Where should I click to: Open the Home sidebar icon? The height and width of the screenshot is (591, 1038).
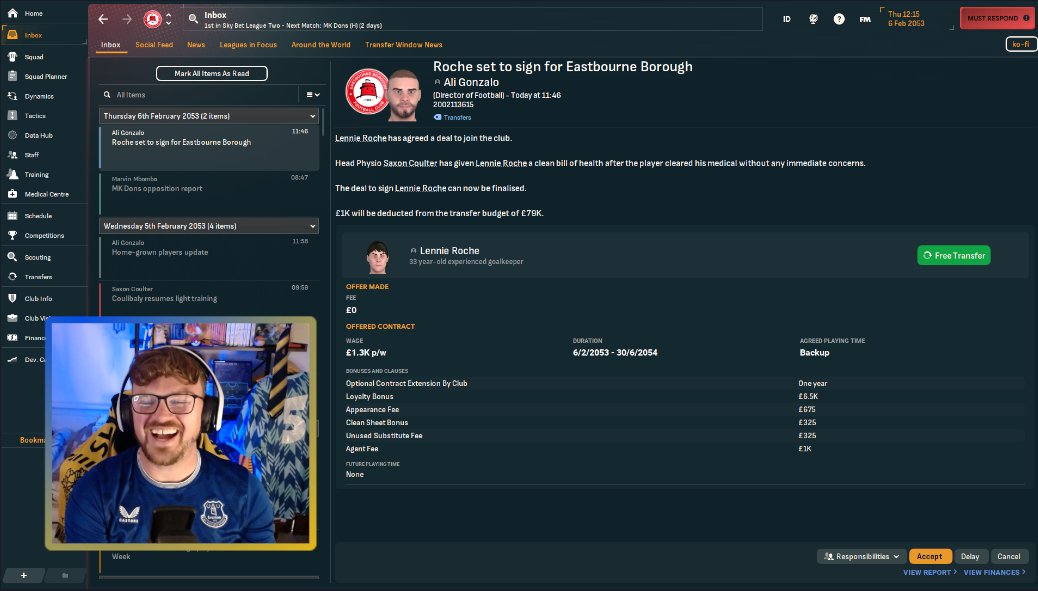pos(13,13)
